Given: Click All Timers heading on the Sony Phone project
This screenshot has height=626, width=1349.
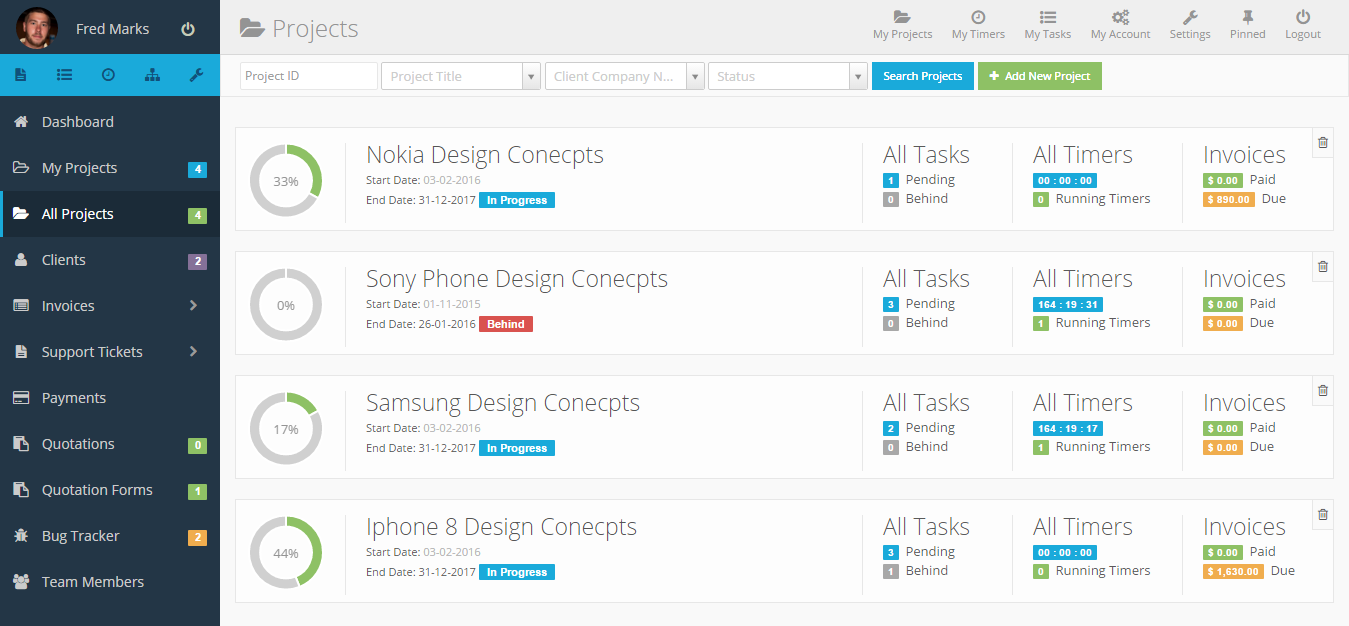Looking at the screenshot, I should point(1083,279).
